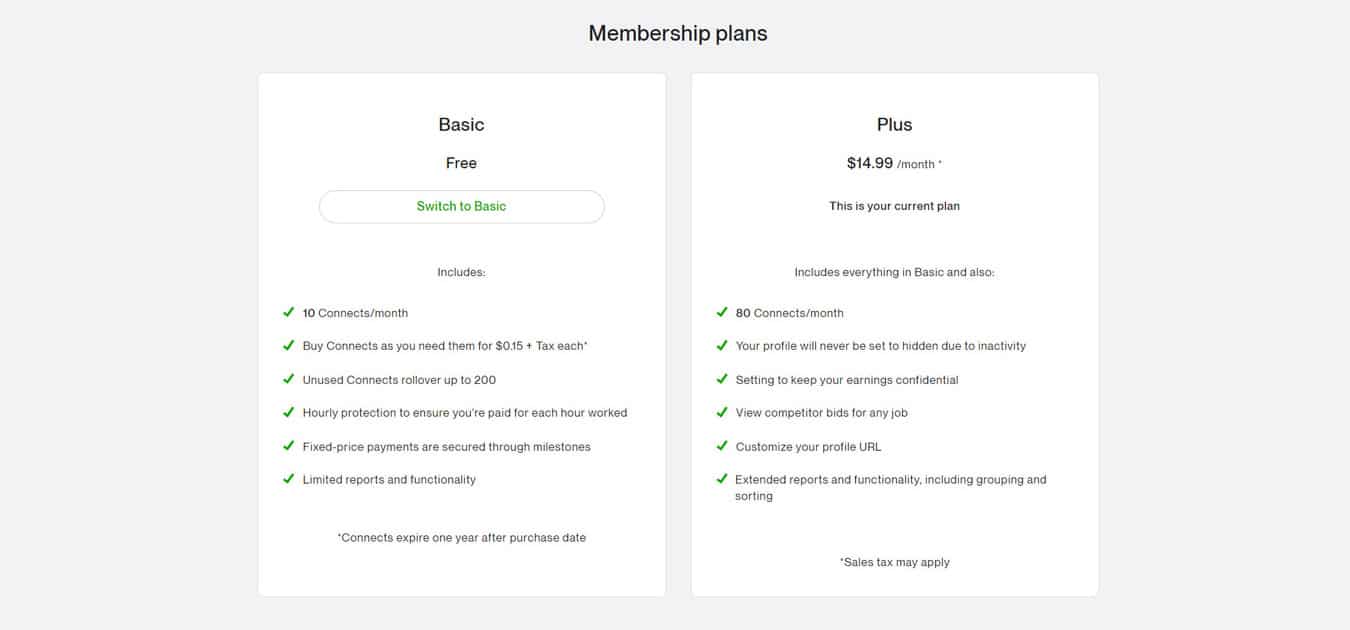The width and height of the screenshot is (1350, 630).
Task: Click the Switch to Basic button
Action: point(461,207)
